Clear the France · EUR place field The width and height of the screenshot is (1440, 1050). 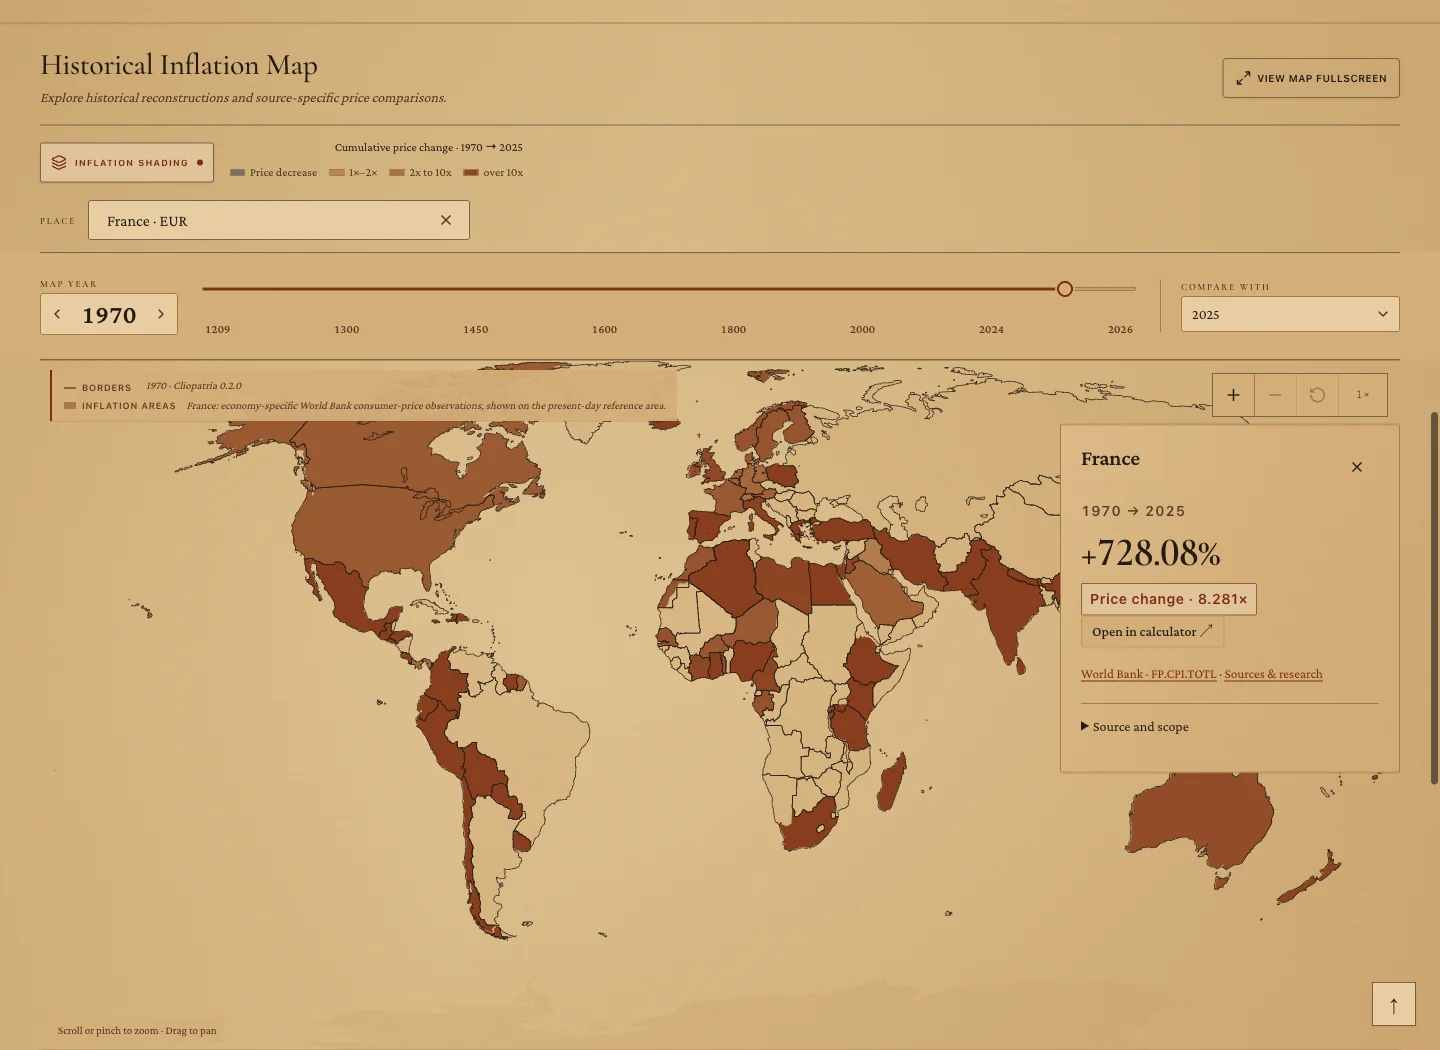(x=446, y=220)
